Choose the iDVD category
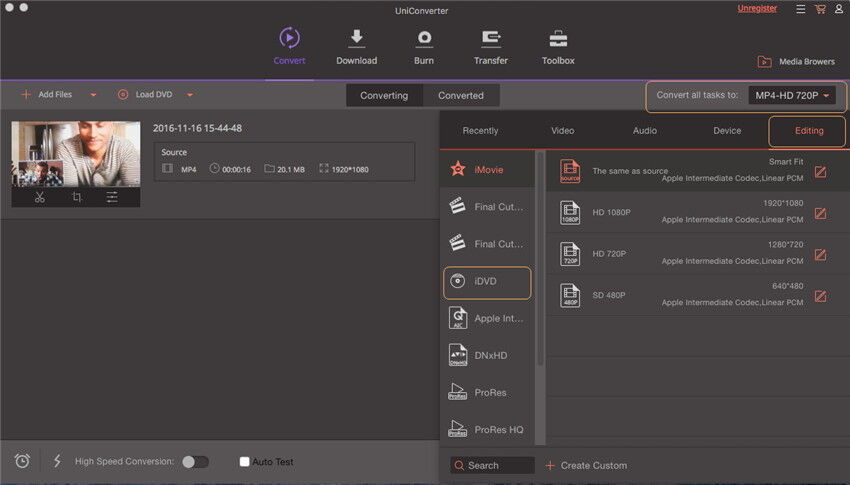 coord(487,281)
